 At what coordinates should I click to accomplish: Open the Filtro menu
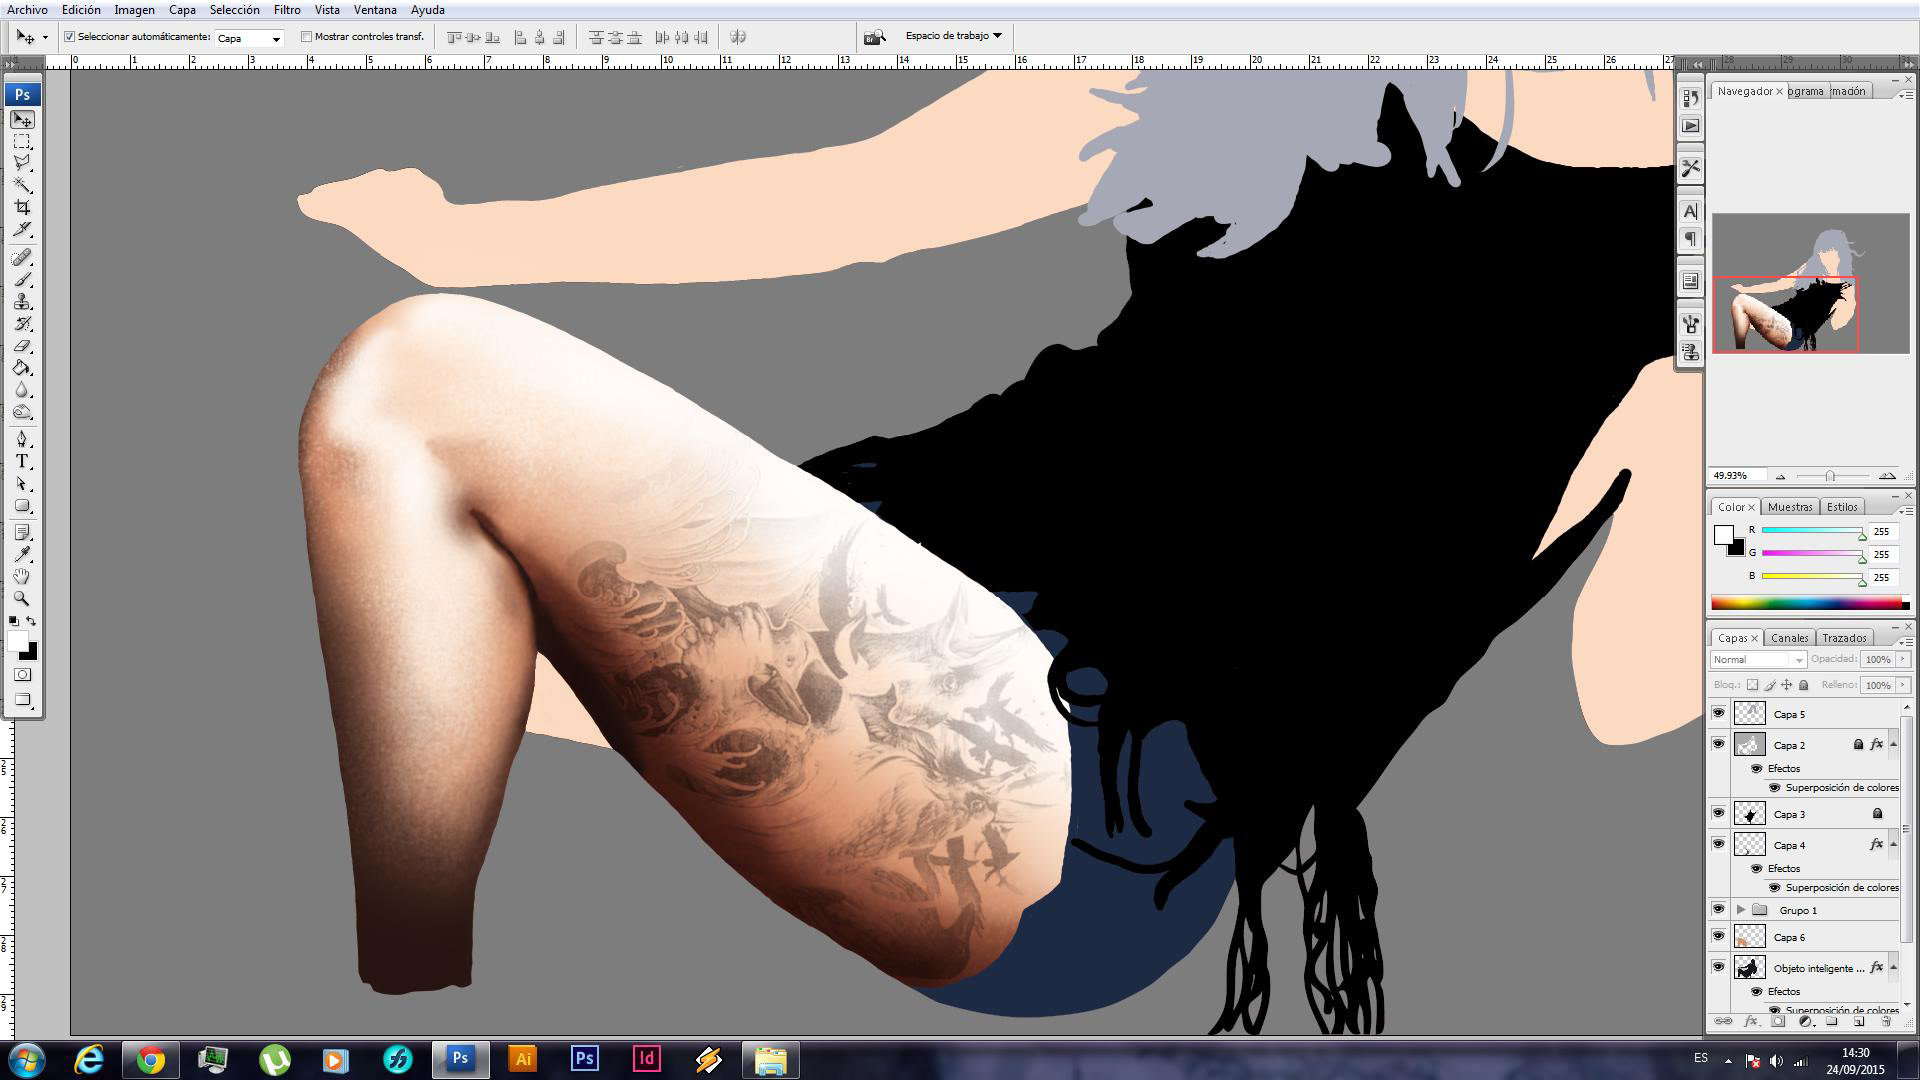pos(286,10)
